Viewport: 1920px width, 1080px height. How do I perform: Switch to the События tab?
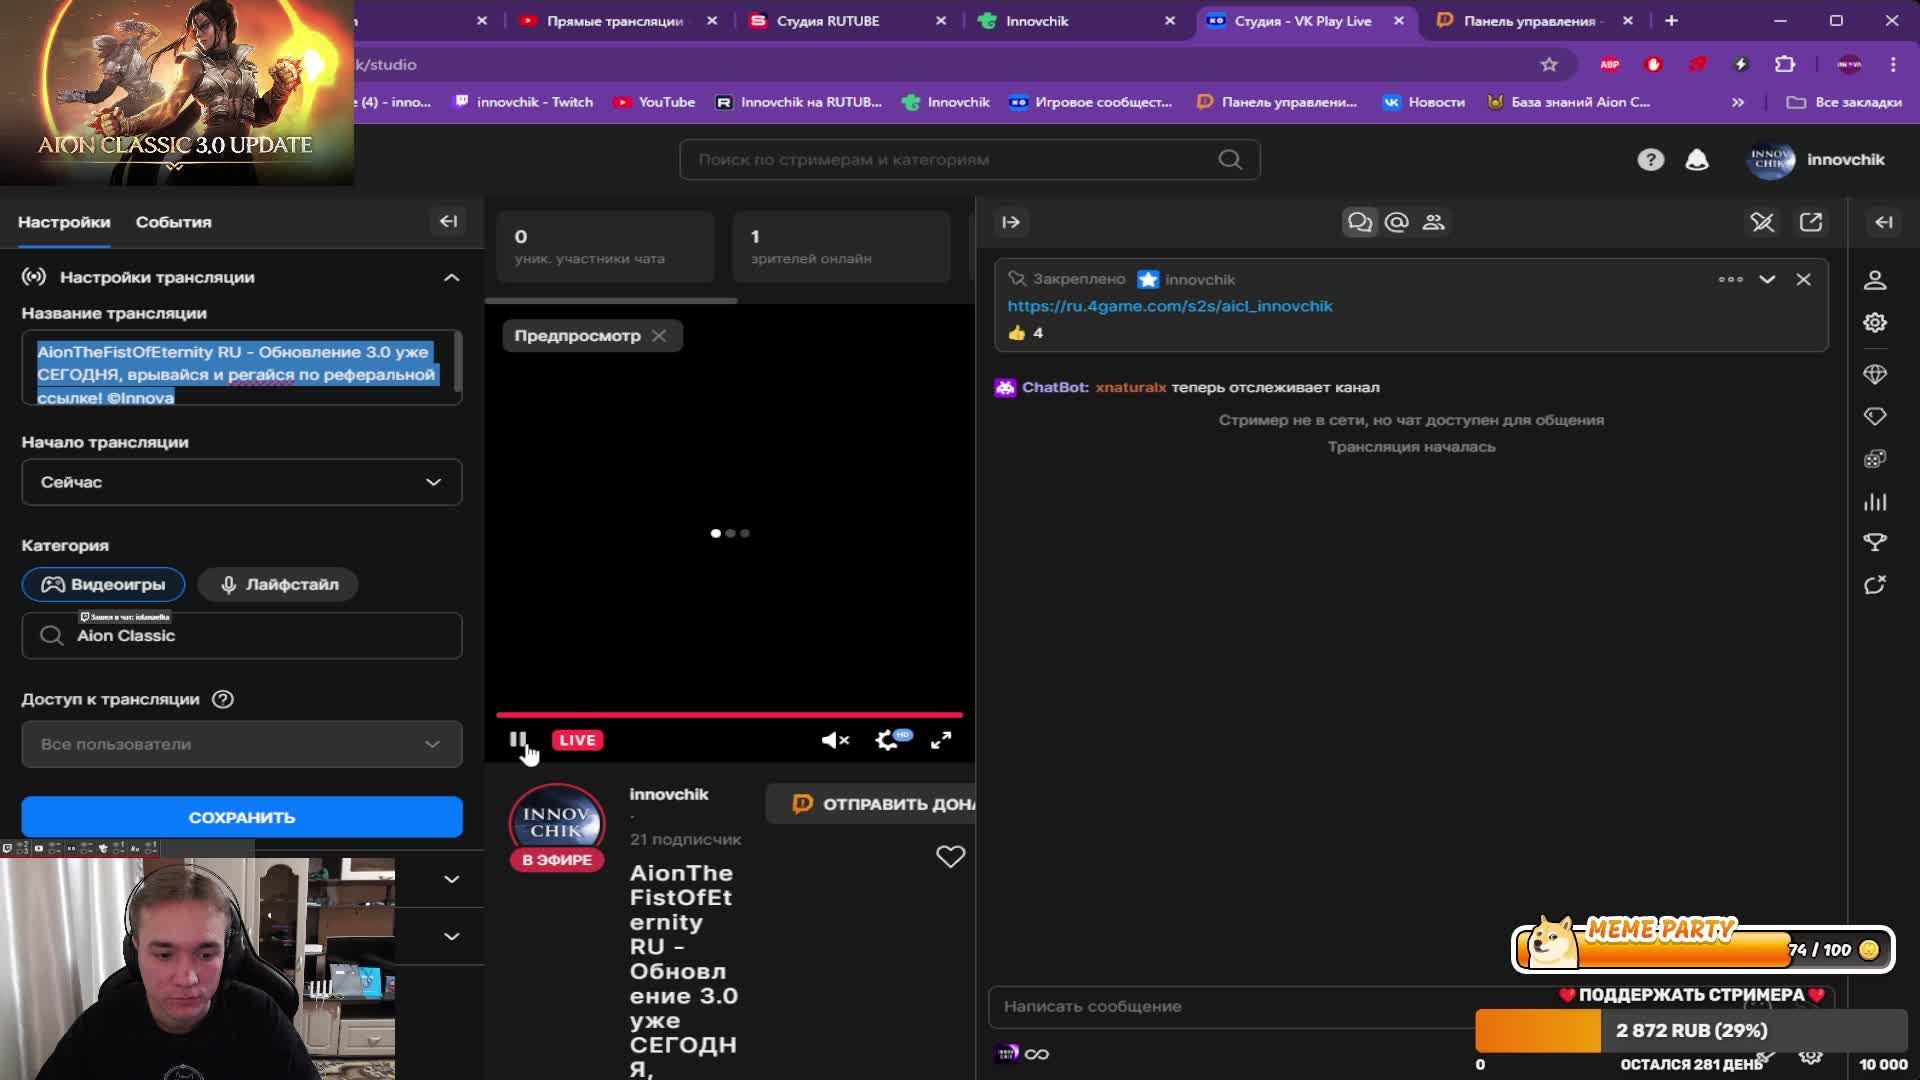(x=173, y=222)
